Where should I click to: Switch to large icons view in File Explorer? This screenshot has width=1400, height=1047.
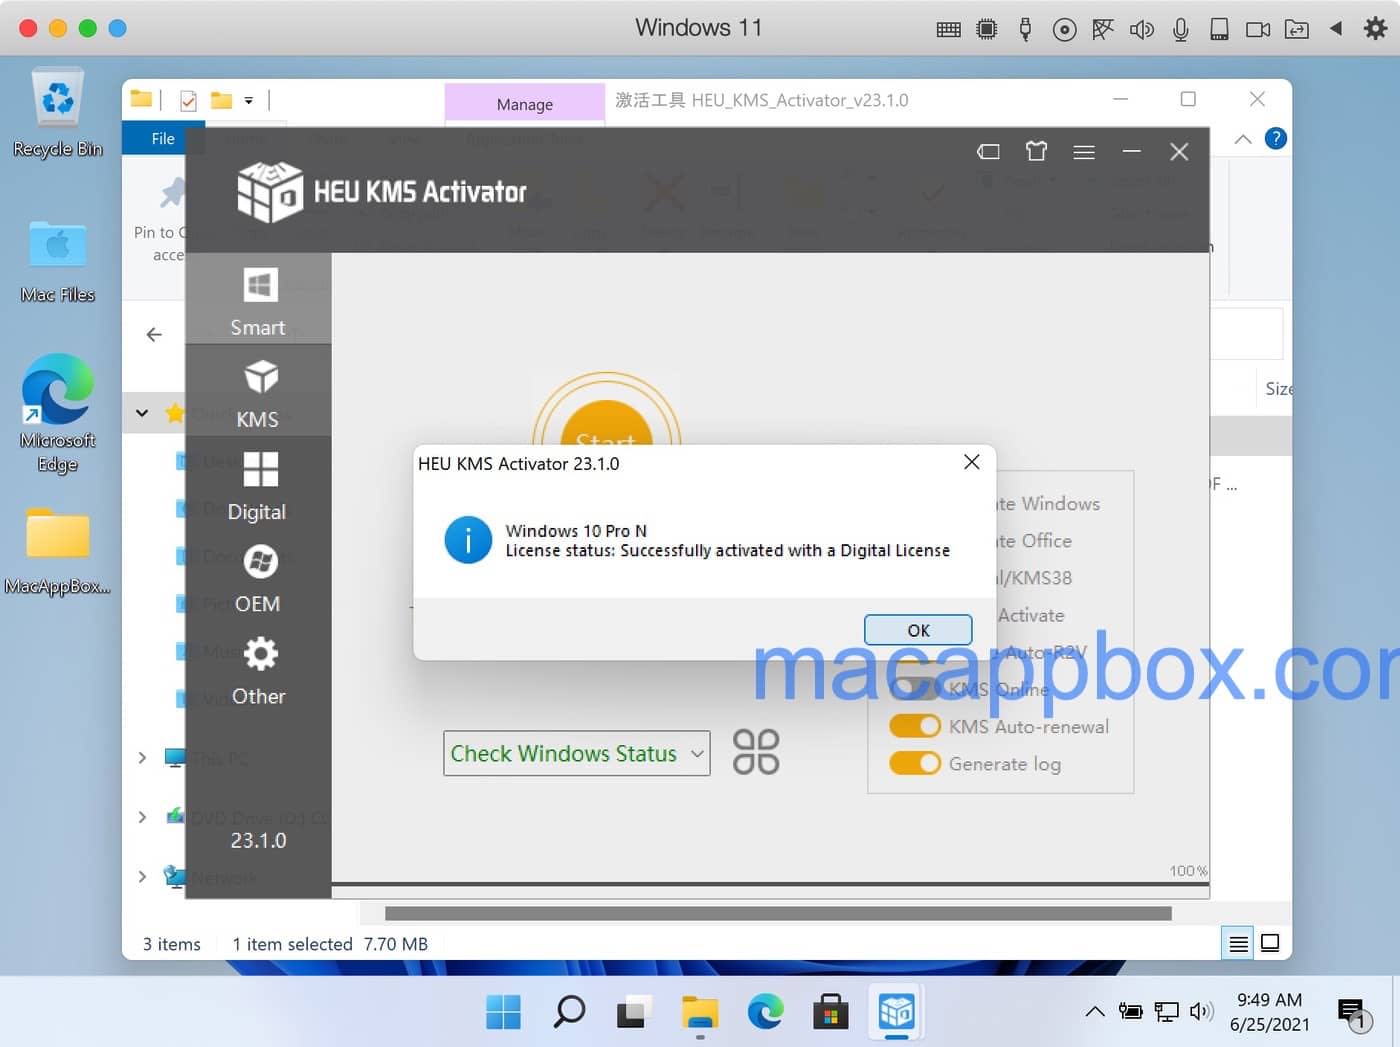pyautogui.click(x=1270, y=943)
